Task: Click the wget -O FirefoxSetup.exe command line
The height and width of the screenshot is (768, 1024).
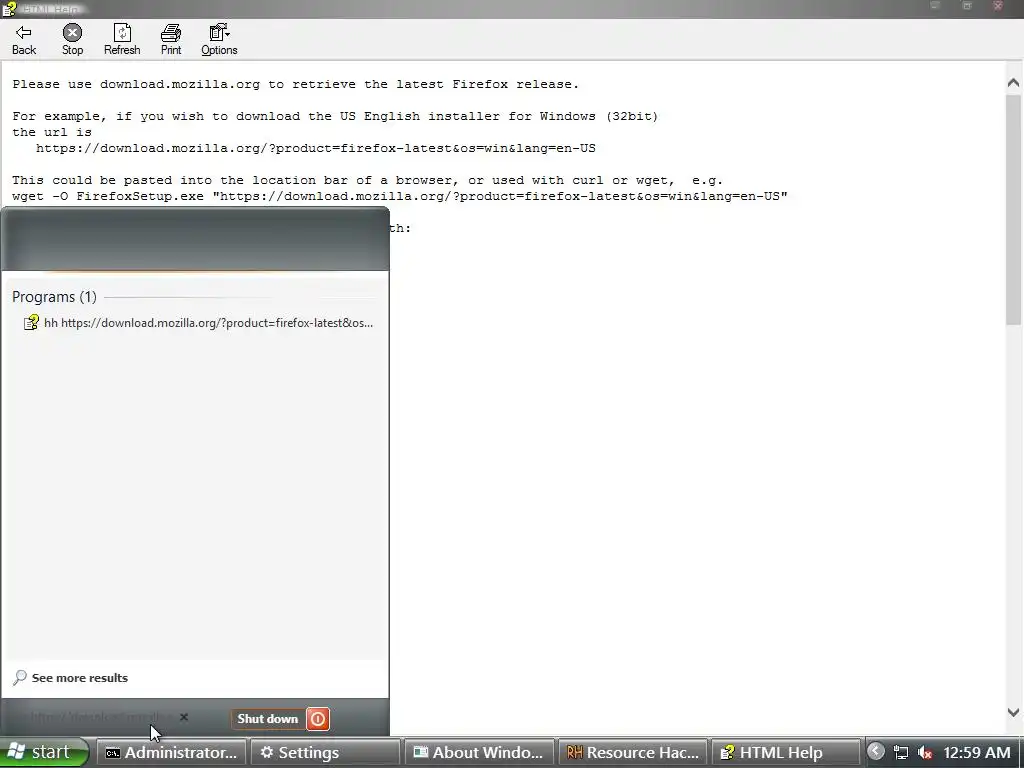Action: coord(400,196)
